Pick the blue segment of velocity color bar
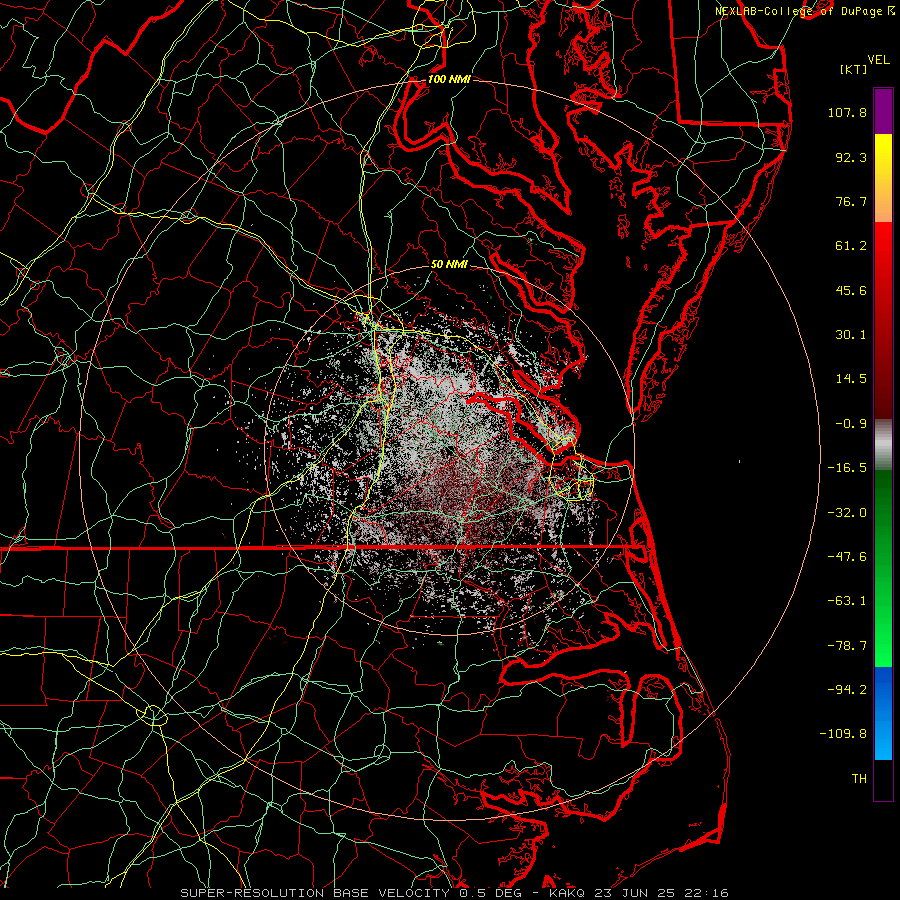Screen dimensions: 900x900 [x=883, y=713]
